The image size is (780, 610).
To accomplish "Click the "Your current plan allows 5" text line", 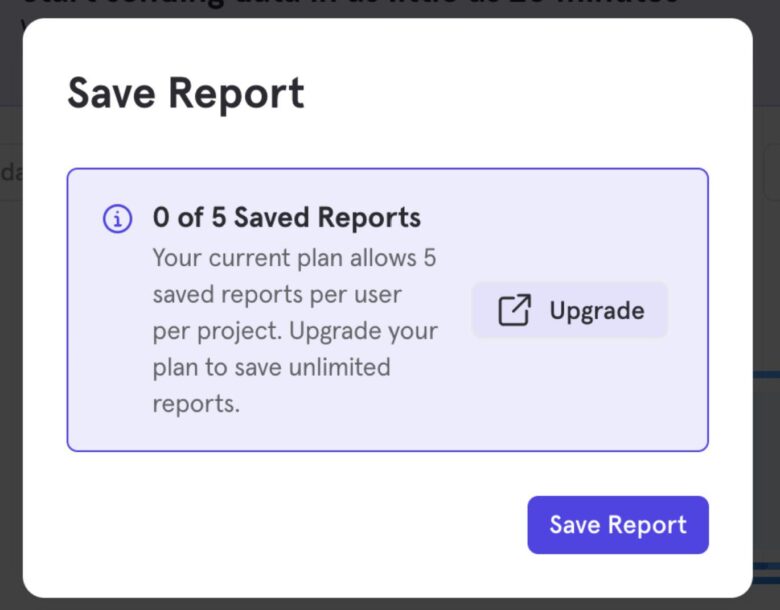I will pyautogui.click(x=294, y=258).
